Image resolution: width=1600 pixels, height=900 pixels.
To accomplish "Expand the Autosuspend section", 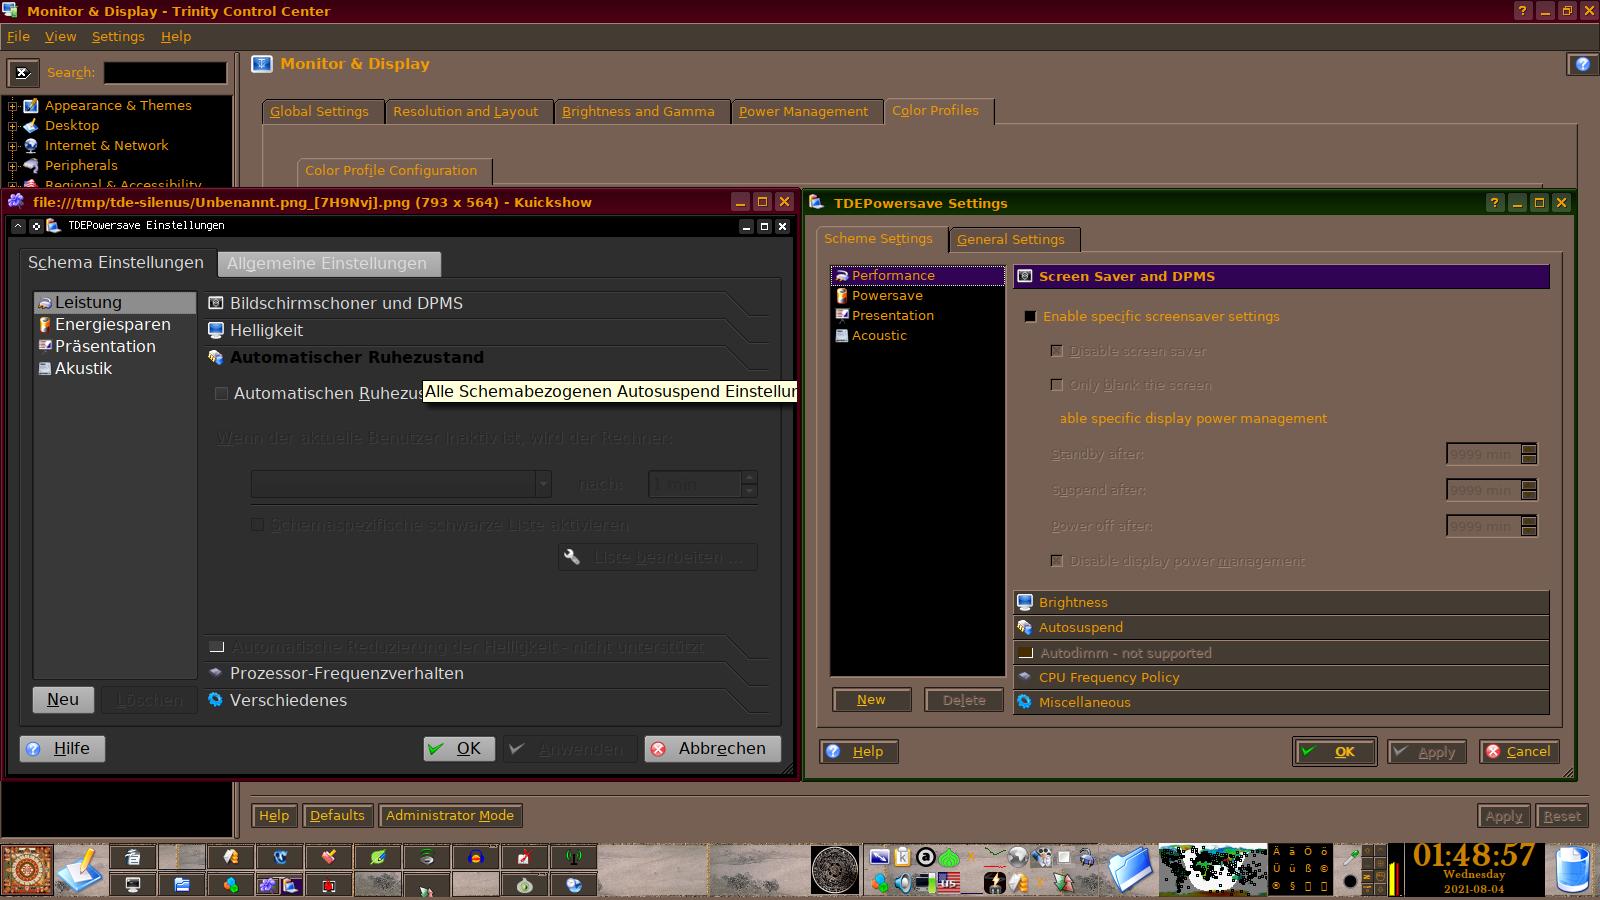I will point(1281,627).
